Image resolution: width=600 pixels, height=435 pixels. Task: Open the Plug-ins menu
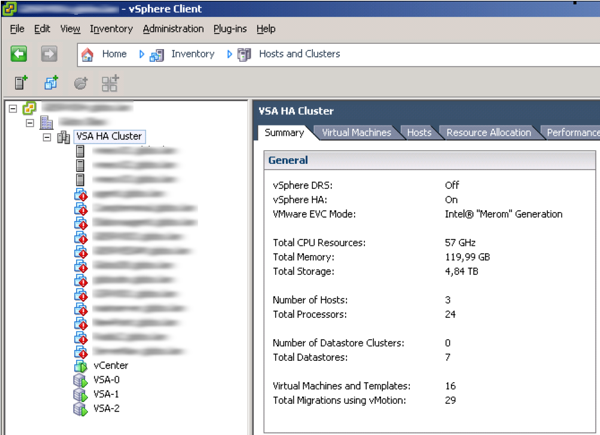(x=230, y=29)
